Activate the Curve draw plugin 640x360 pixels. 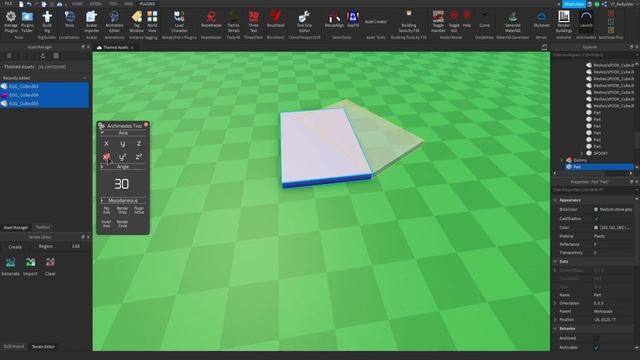(x=484, y=20)
